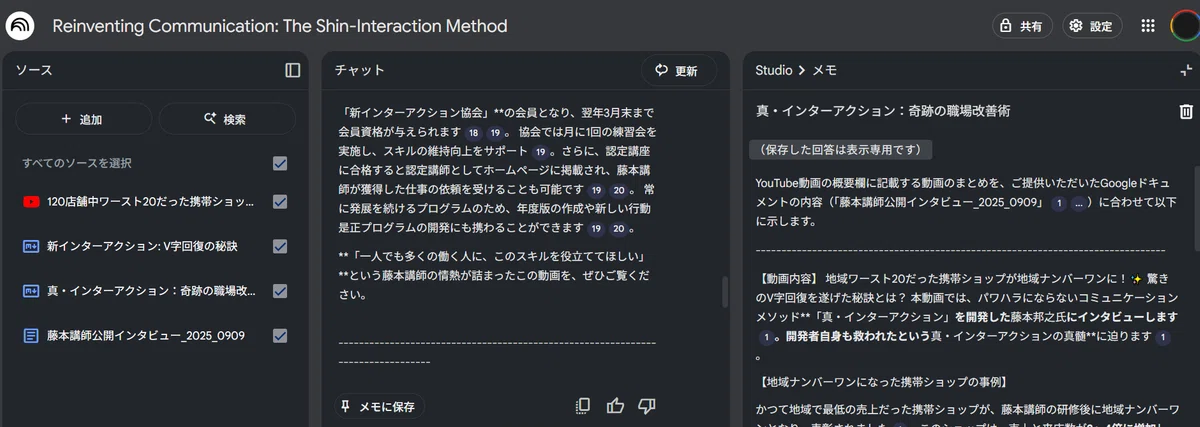Click the chat panel scrollbar
Screen dimensions: 1200x427
[725, 291]
